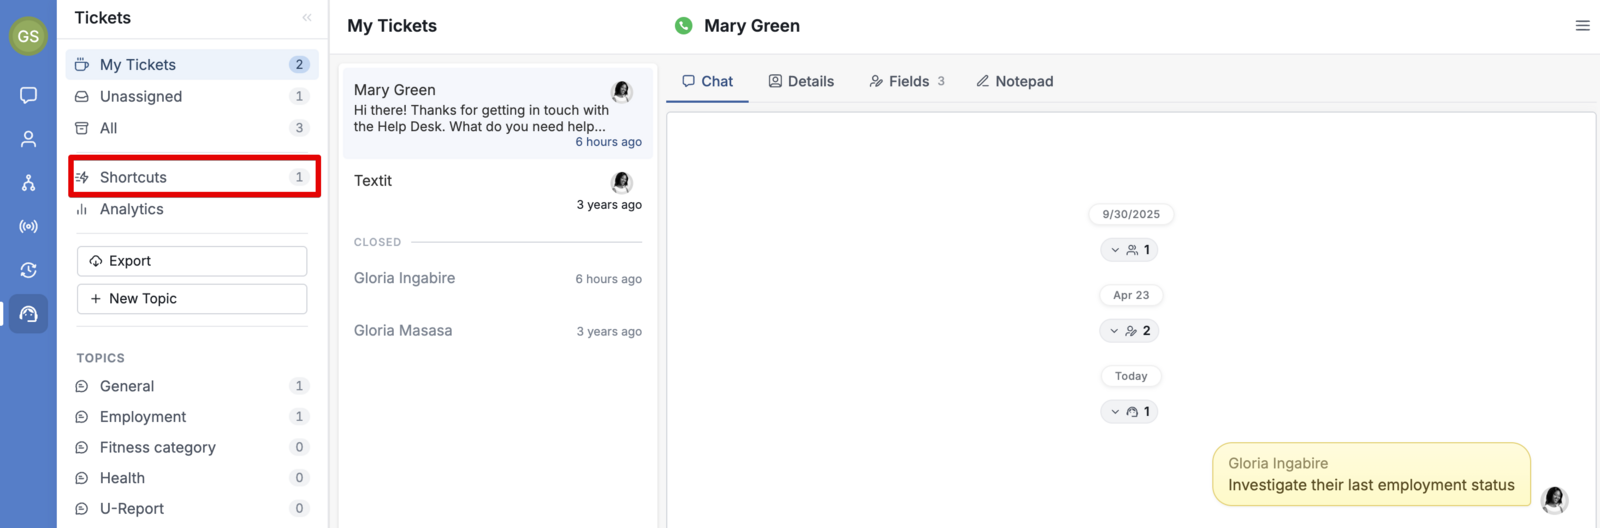Screen dimensions: 1600x528
Task: Click the Export button
Action: (x=192, y=261)
